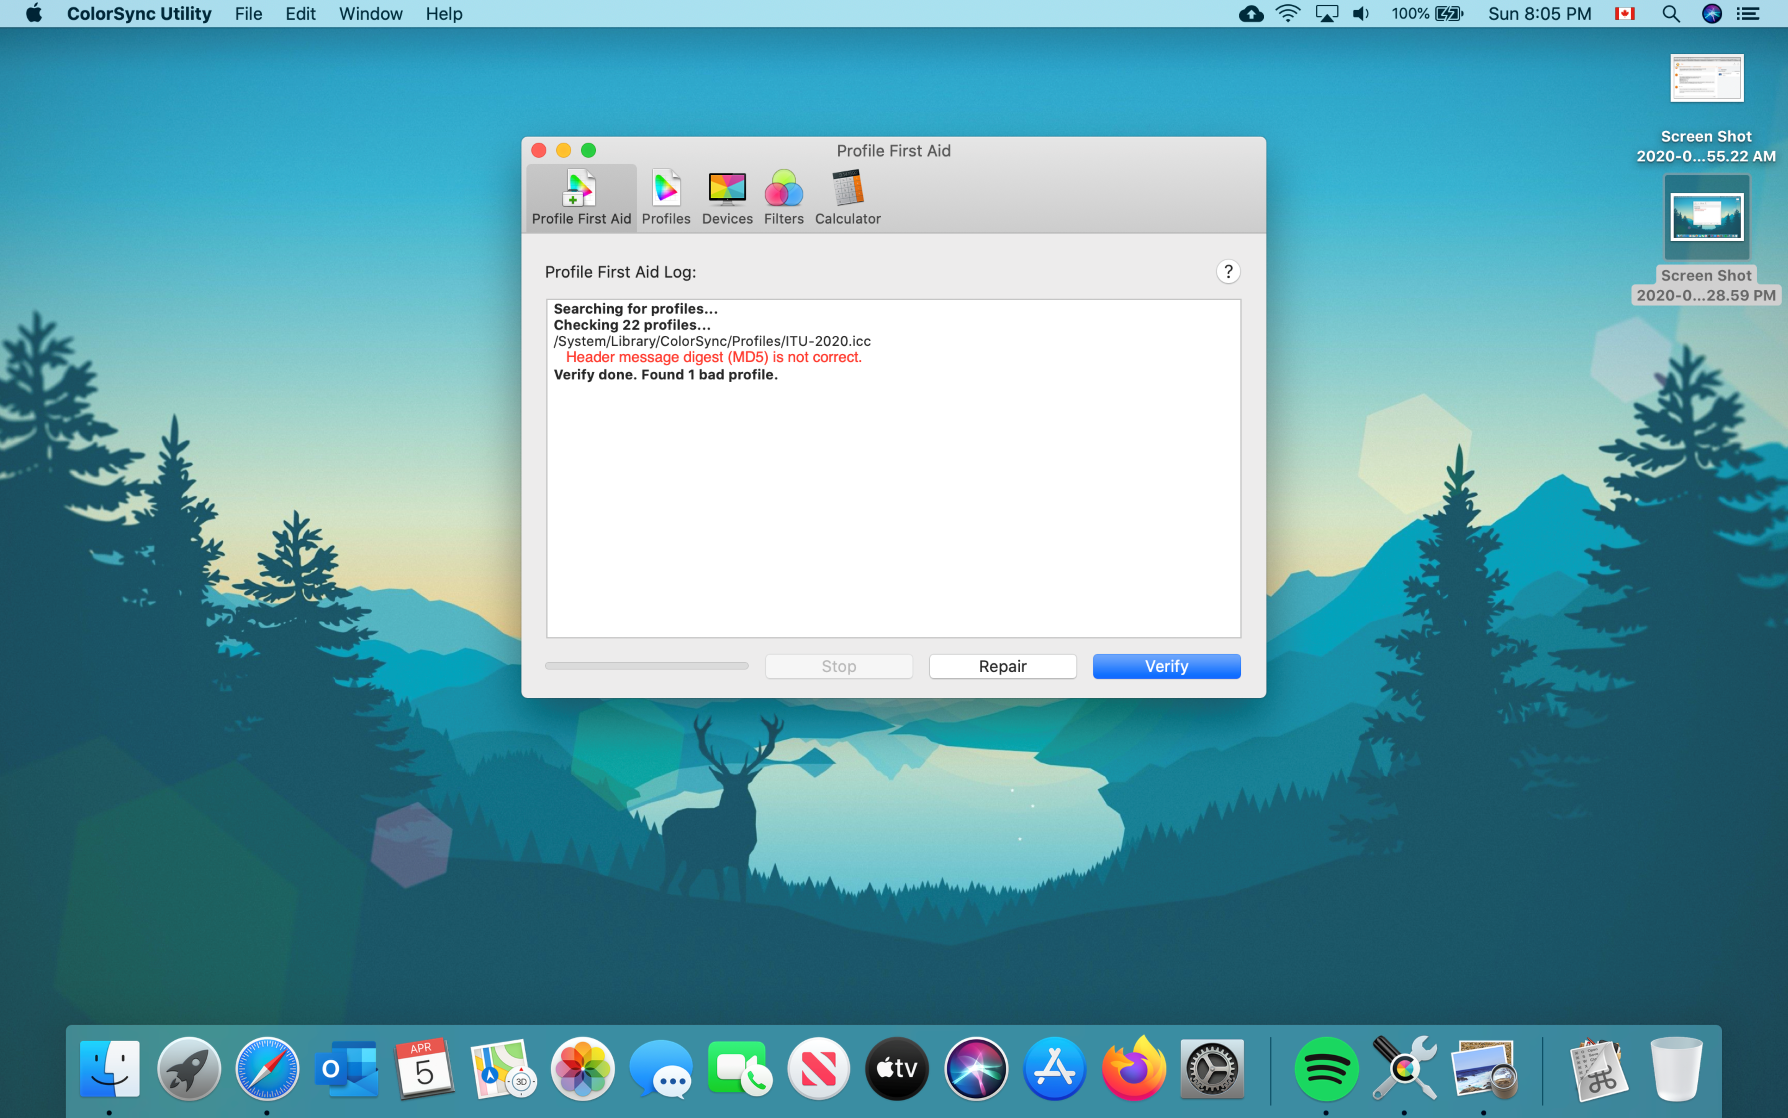Open the Apple menu
The image size is (1788, 1118).
pos(34,14)
